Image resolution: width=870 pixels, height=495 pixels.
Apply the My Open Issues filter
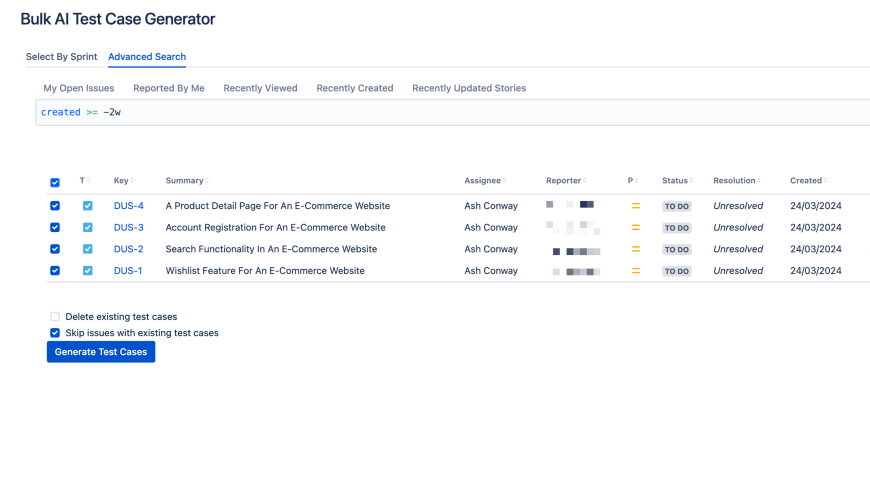79,88
